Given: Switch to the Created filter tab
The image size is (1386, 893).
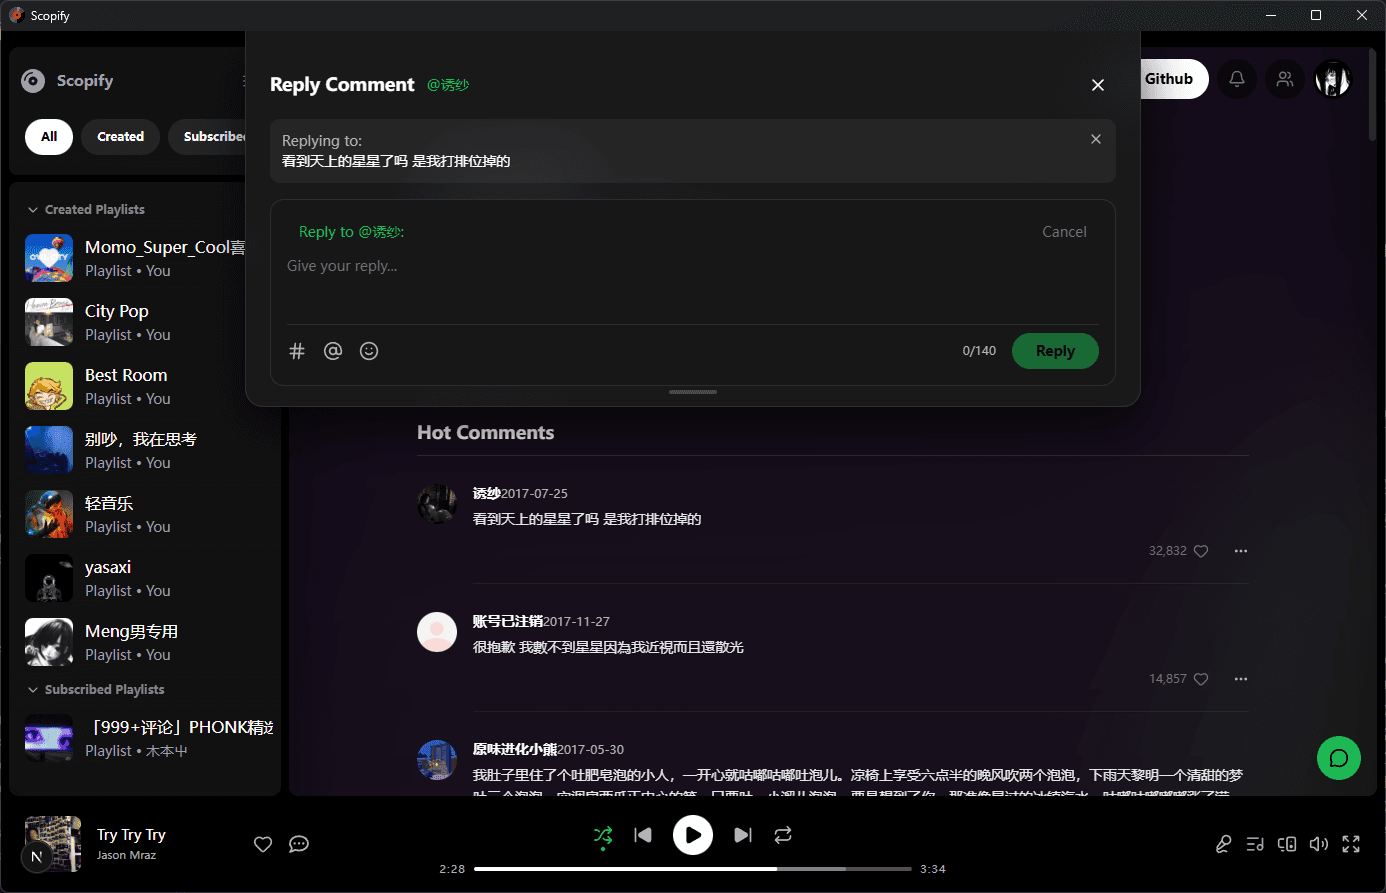Looking at the screenshot, I should [121, 137].
